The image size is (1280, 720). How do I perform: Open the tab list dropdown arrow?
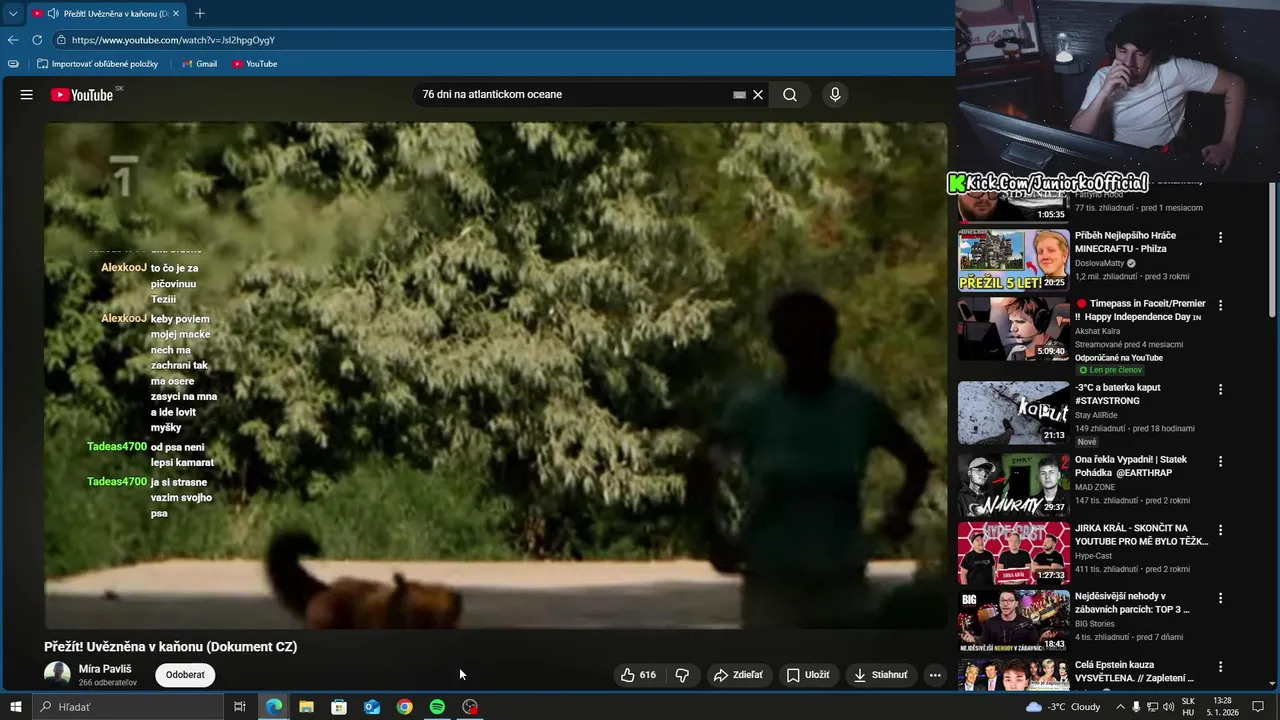[13, 14]
